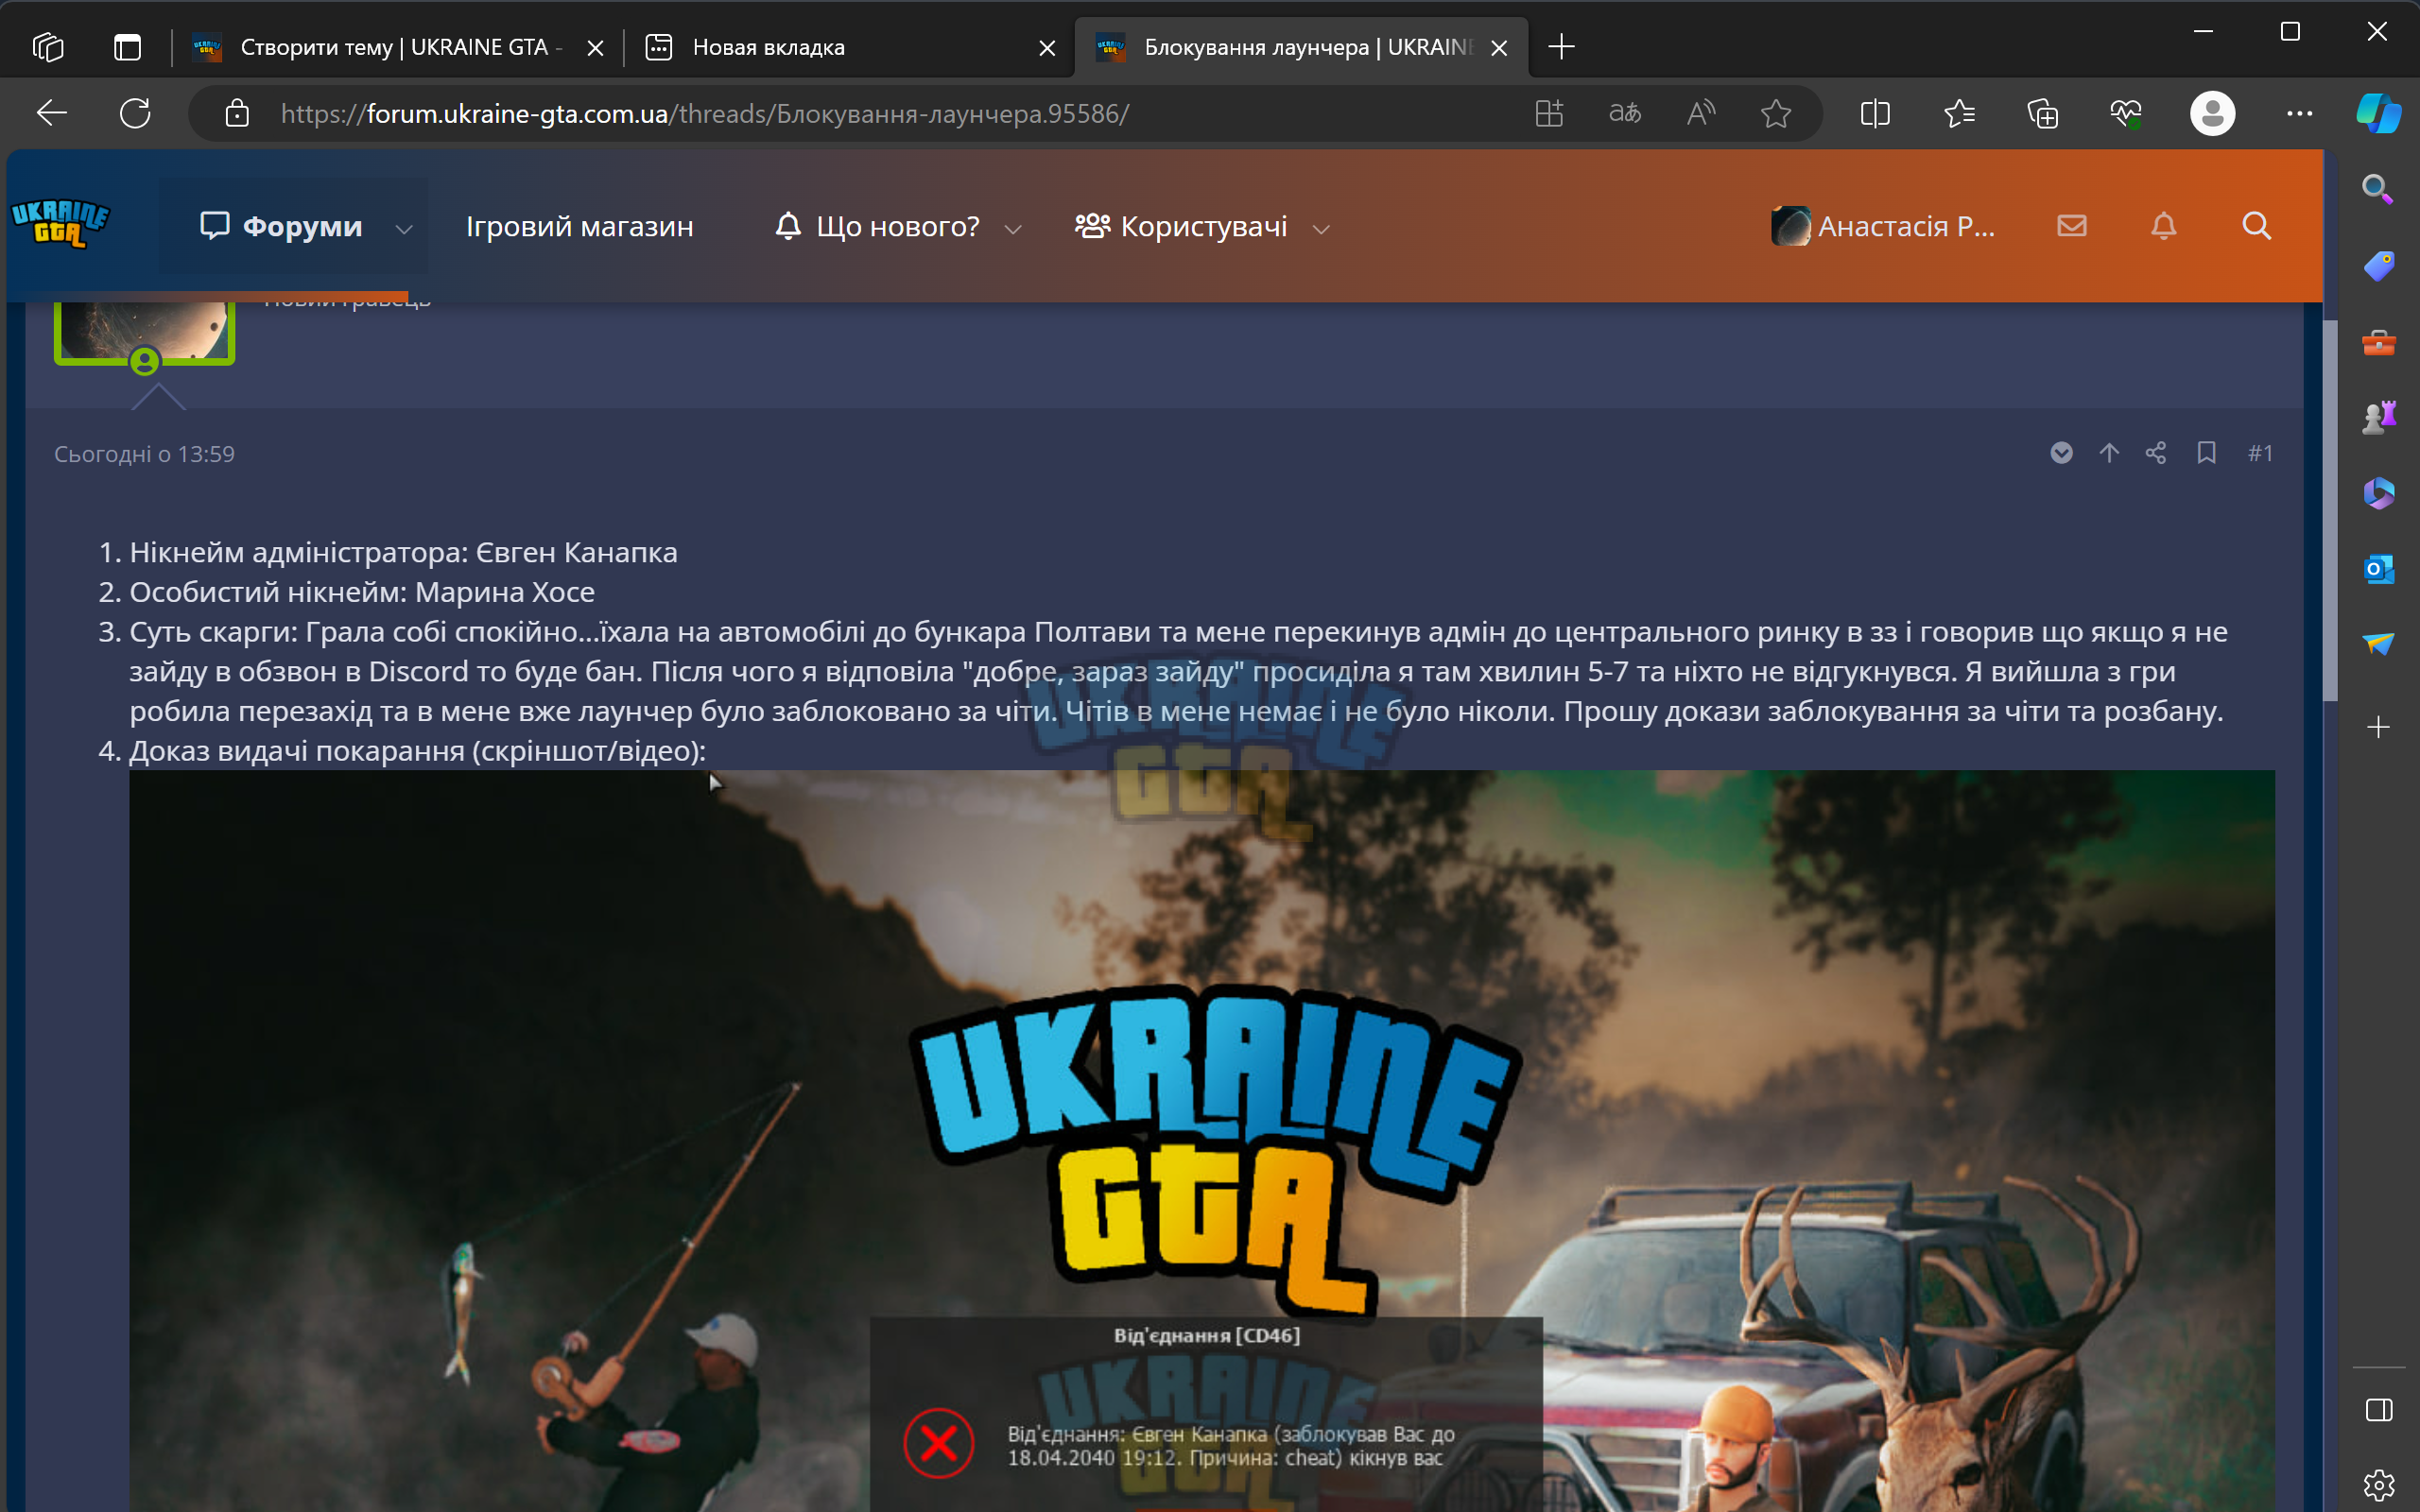Viewport: 2420px width, 1512px height.
Task: Open sidebar Search icon
Action: coord(2378,189)
